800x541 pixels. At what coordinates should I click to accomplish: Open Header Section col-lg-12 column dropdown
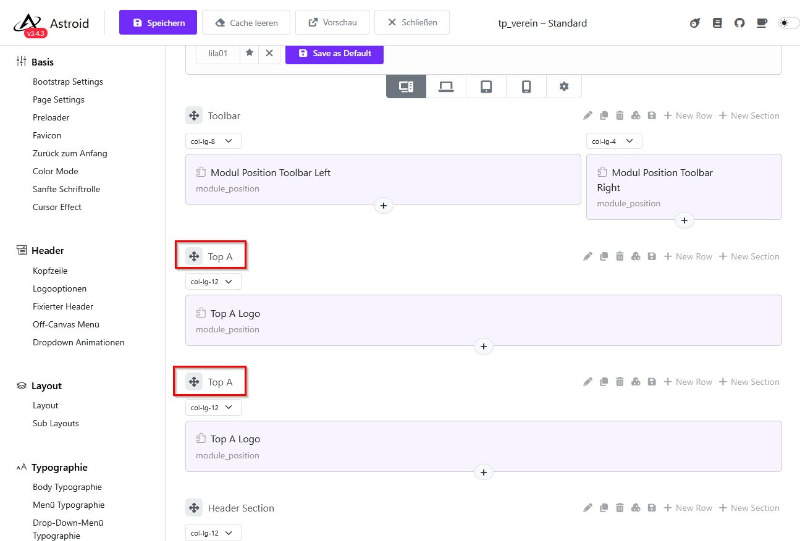[x=213, y=533]
